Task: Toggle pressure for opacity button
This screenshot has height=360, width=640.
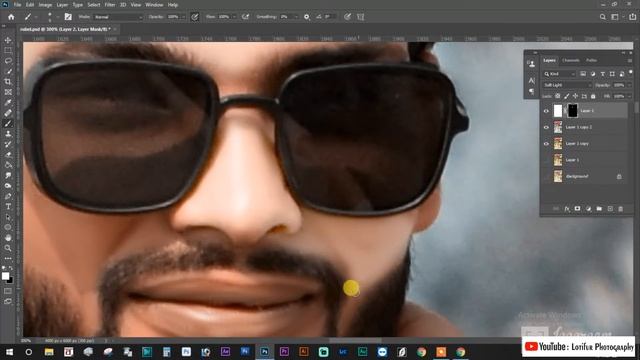Action: 195,17
